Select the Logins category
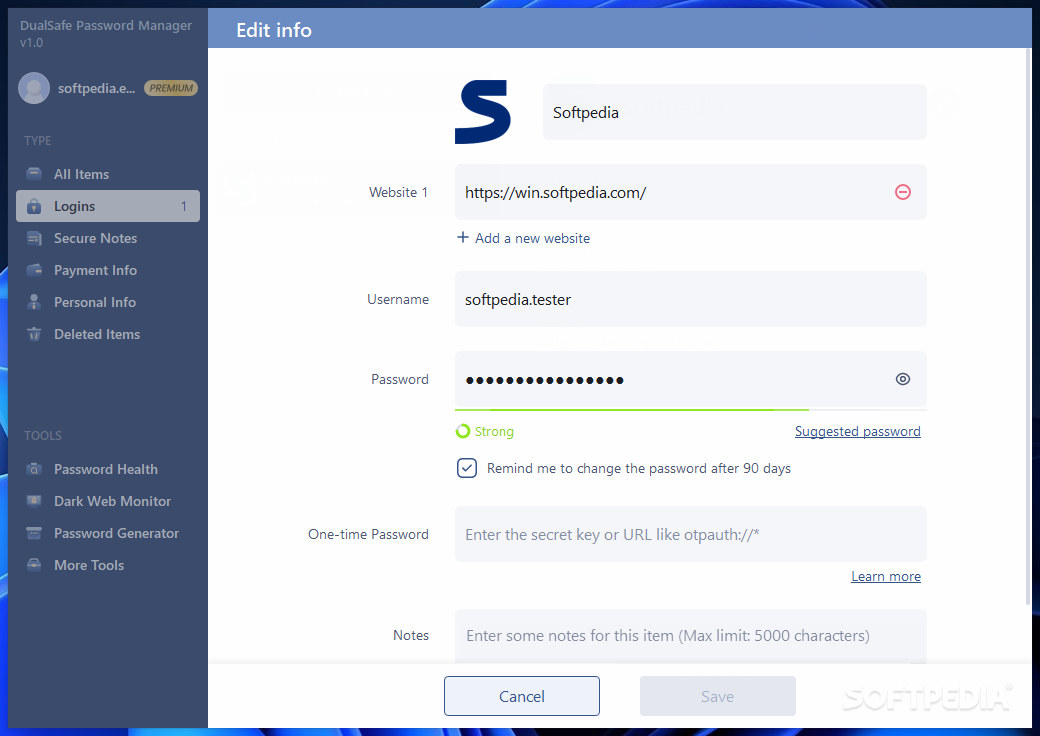 pos(108,206)
